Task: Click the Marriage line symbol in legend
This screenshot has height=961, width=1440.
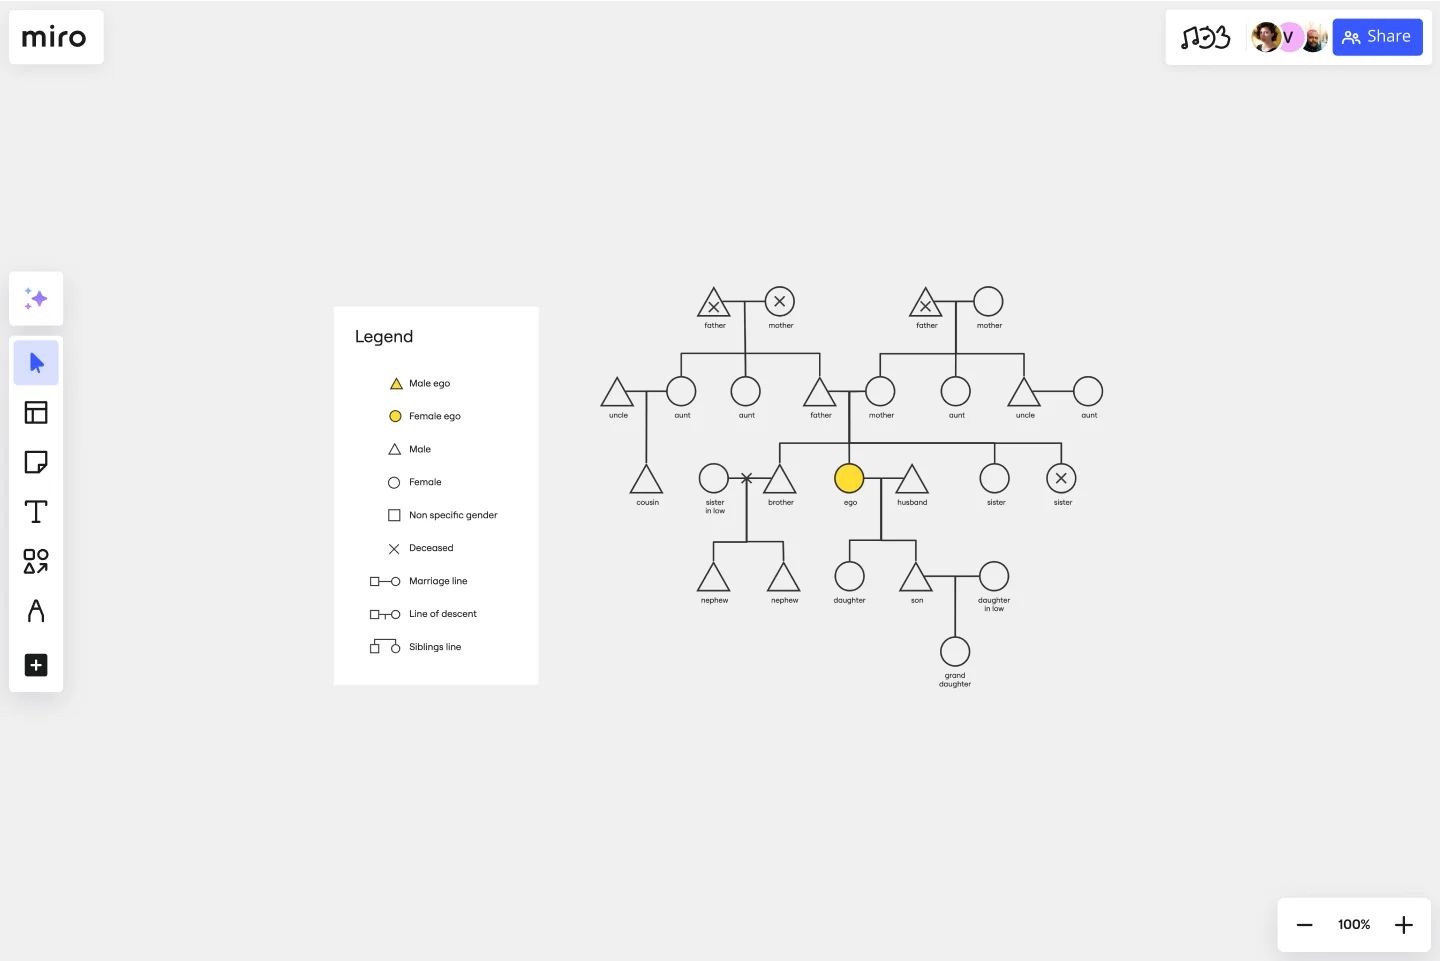Action: [x=385, y=581]
